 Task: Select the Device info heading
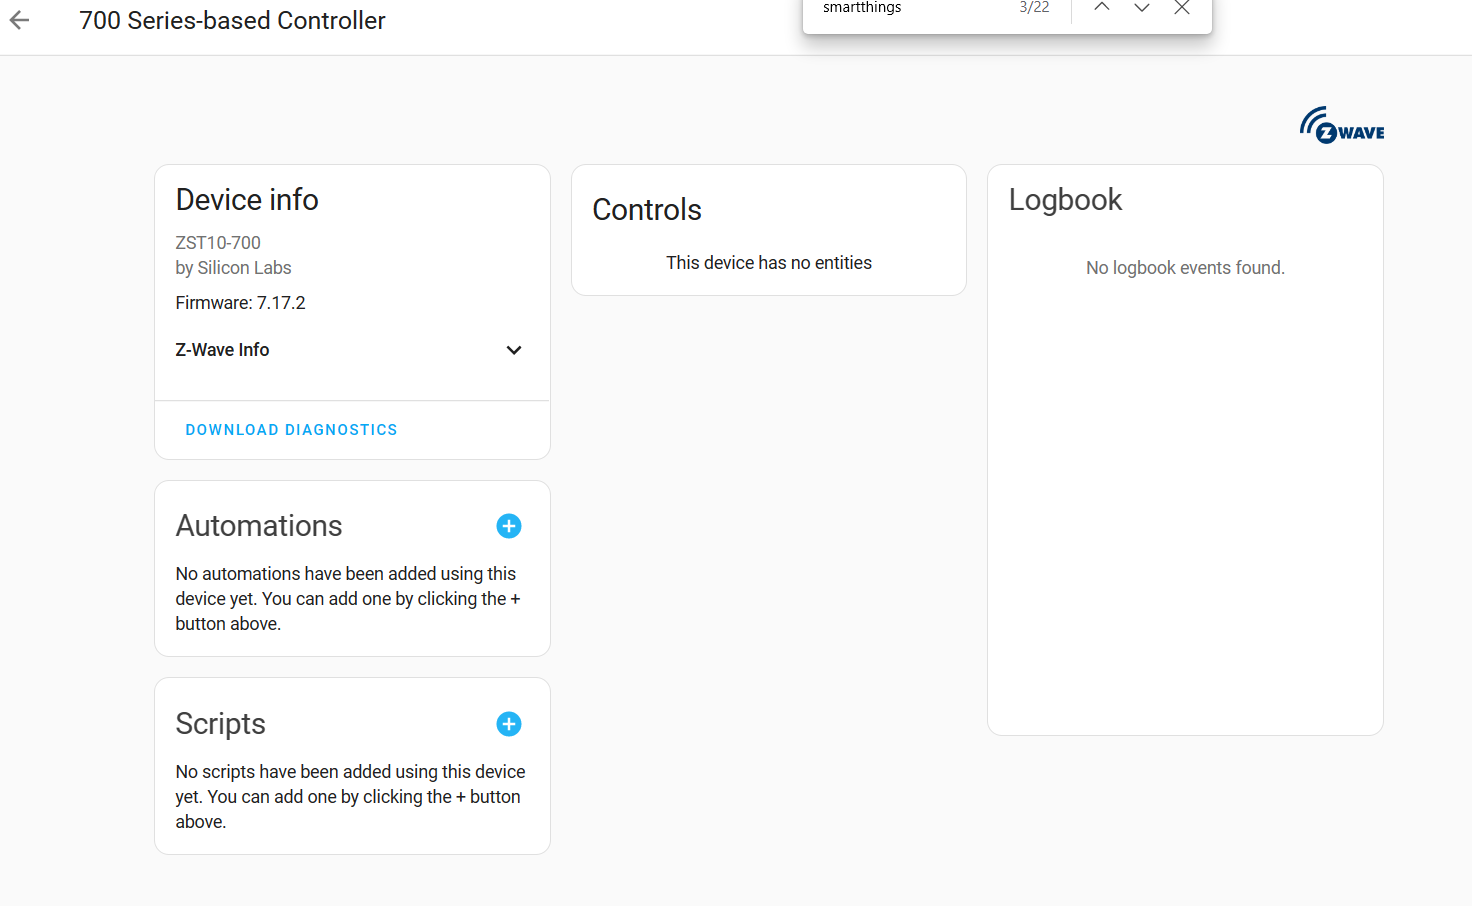click(x=246, y=199)
